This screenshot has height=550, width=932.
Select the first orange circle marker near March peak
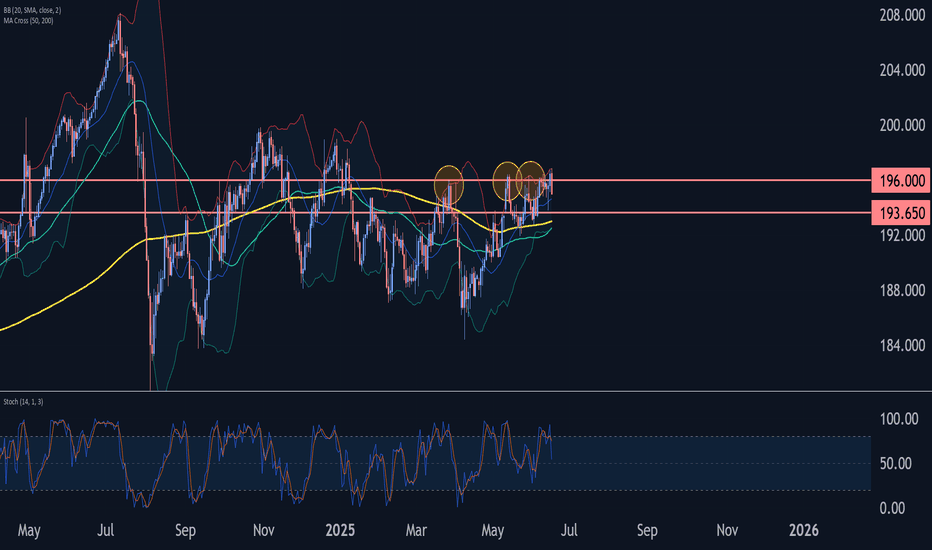(449, 186)
